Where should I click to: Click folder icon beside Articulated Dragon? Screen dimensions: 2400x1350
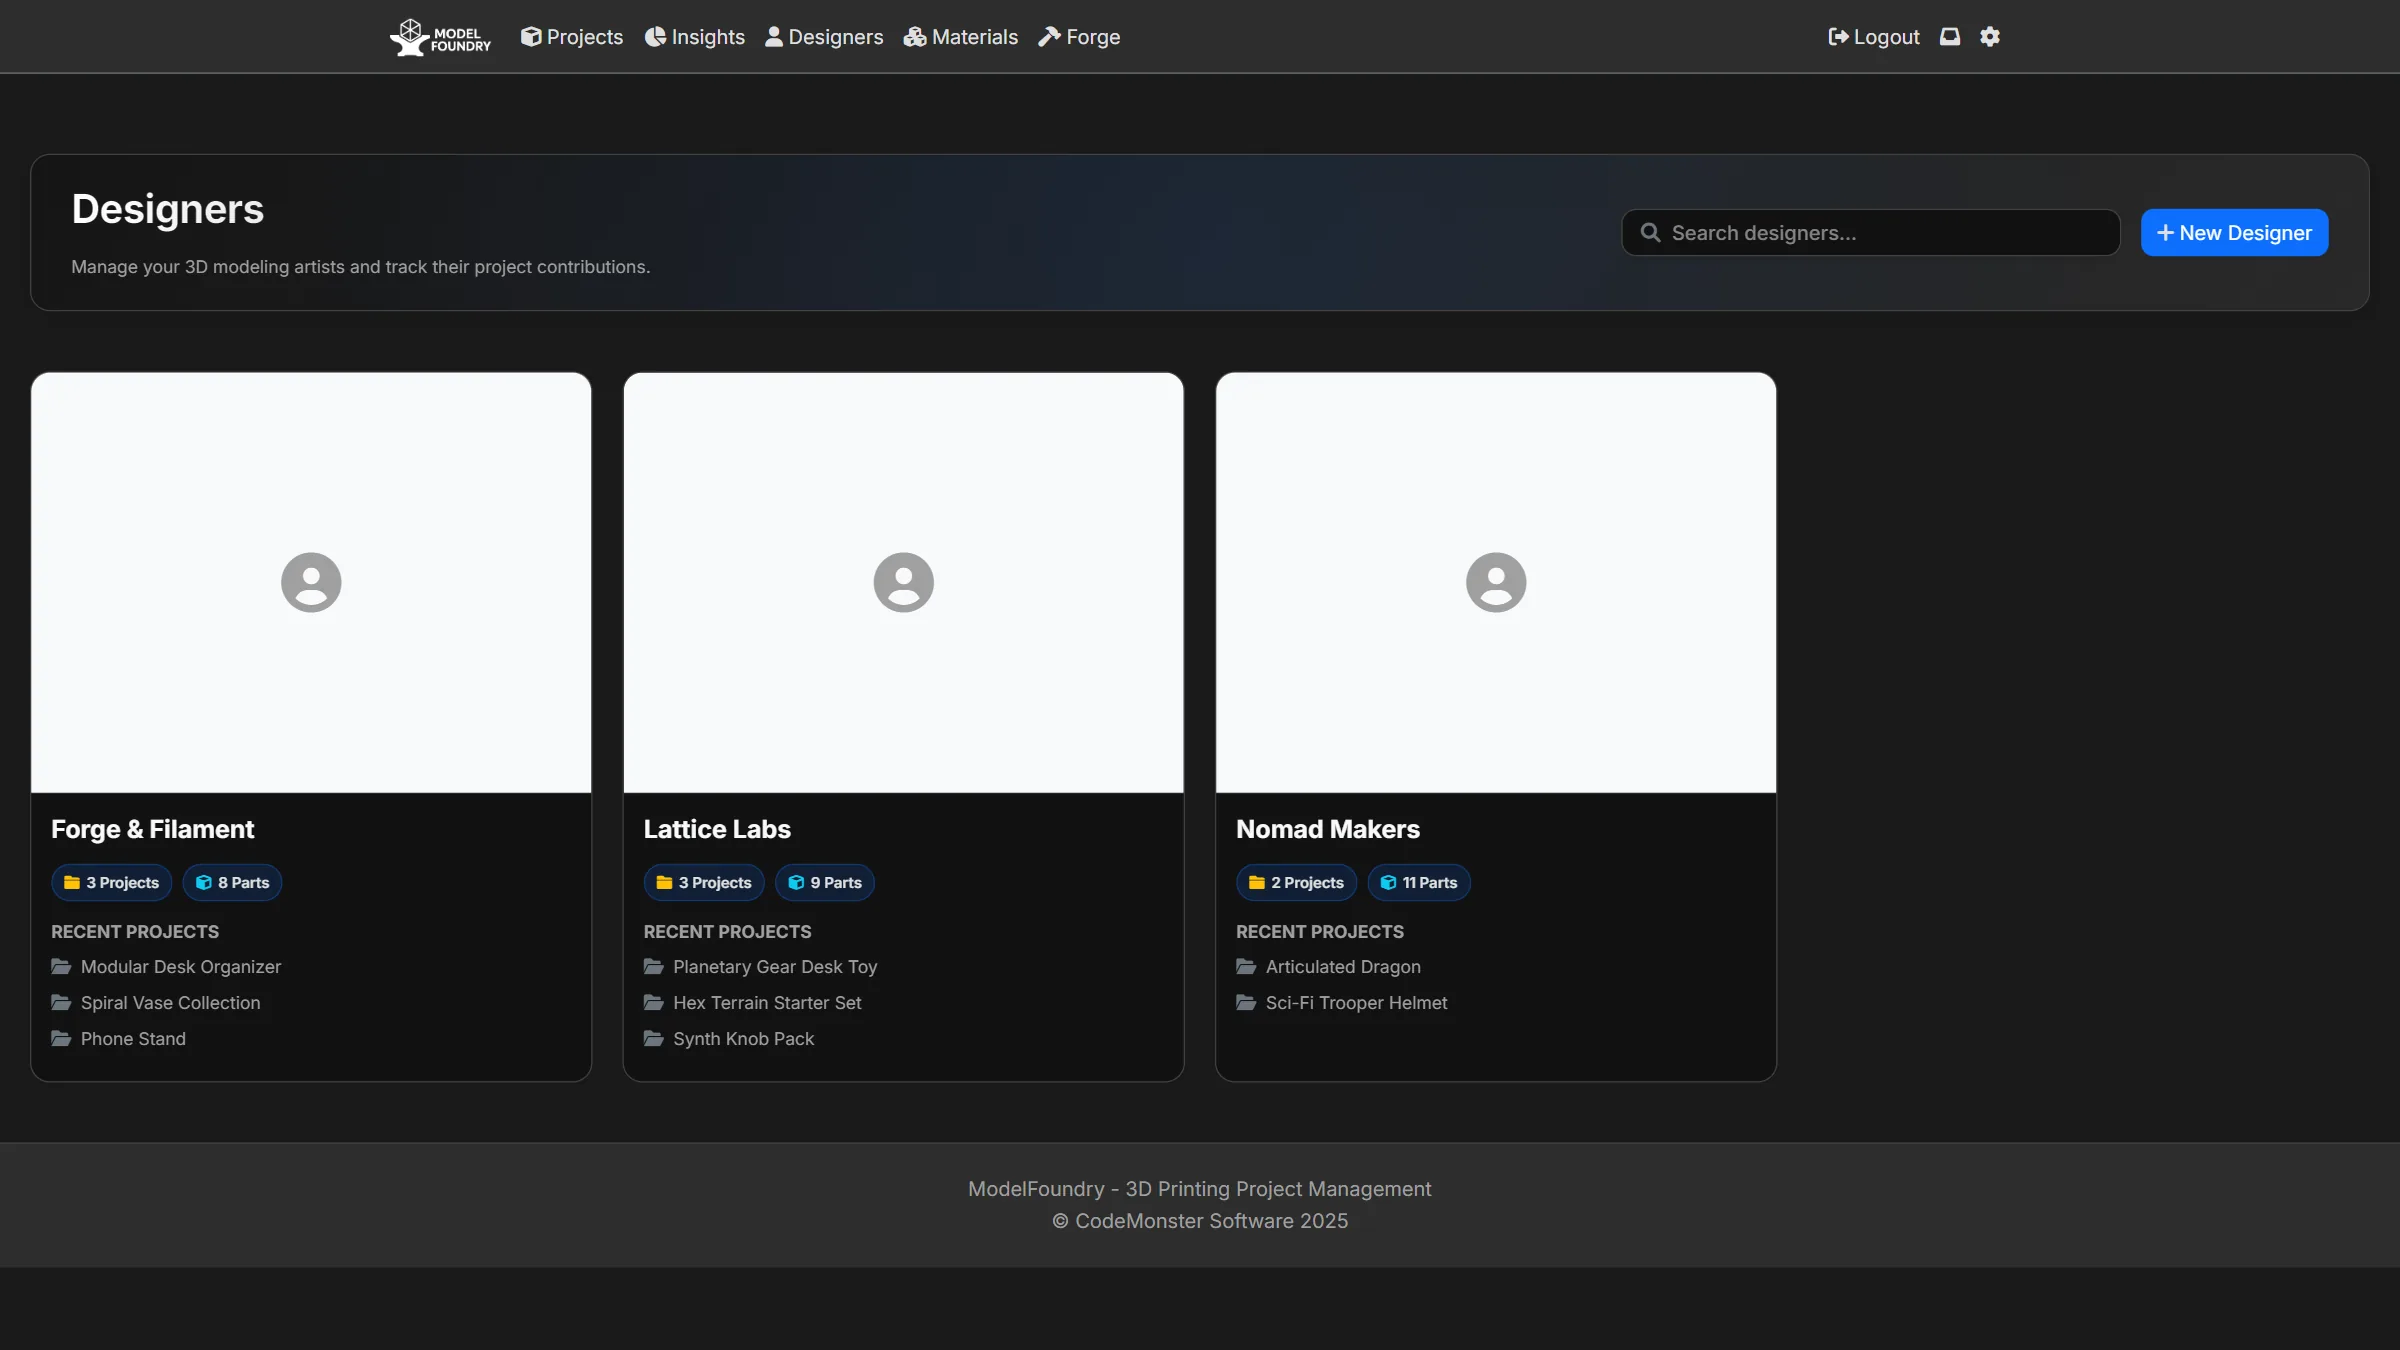pos(1246,967)
